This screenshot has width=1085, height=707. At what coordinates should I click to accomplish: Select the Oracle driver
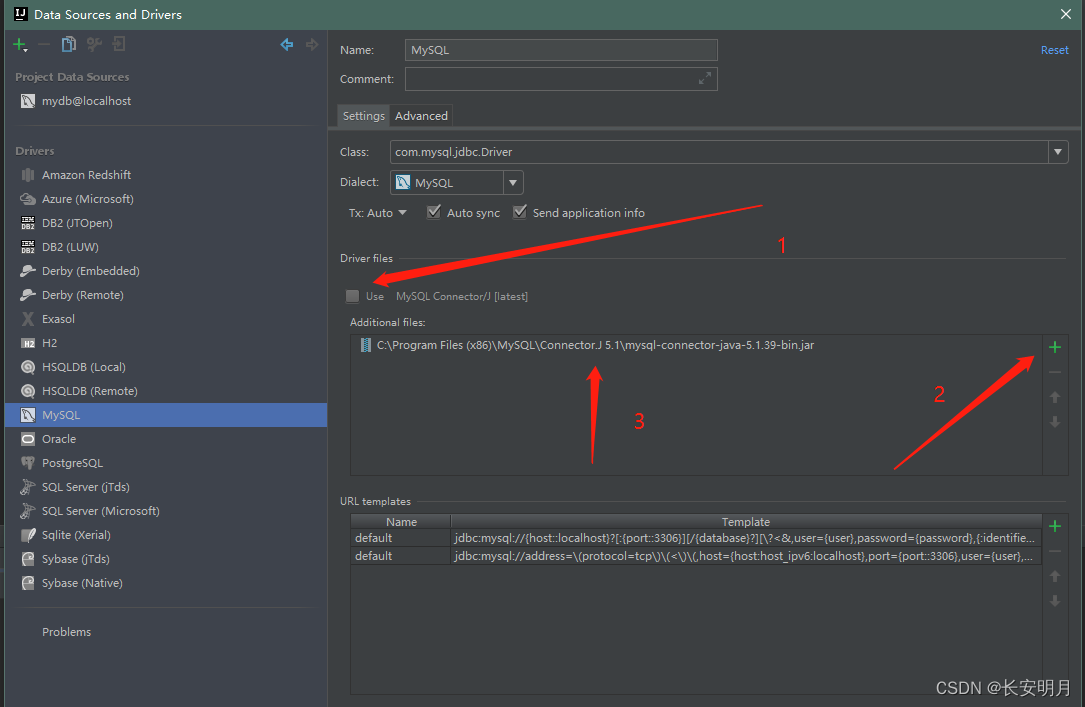pyautogui.click(x=166, y=439)
